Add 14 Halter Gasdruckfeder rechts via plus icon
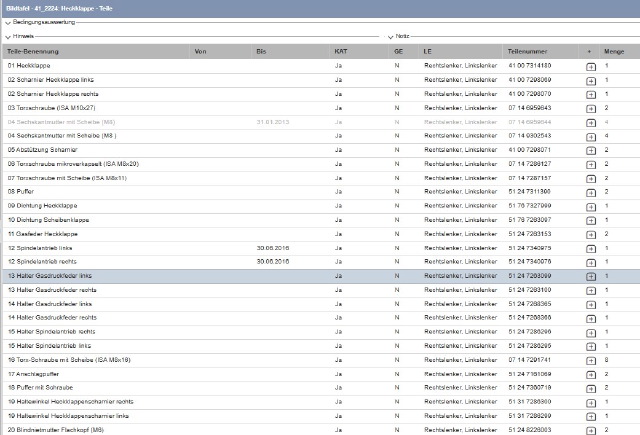 click(x=591, y=319)
